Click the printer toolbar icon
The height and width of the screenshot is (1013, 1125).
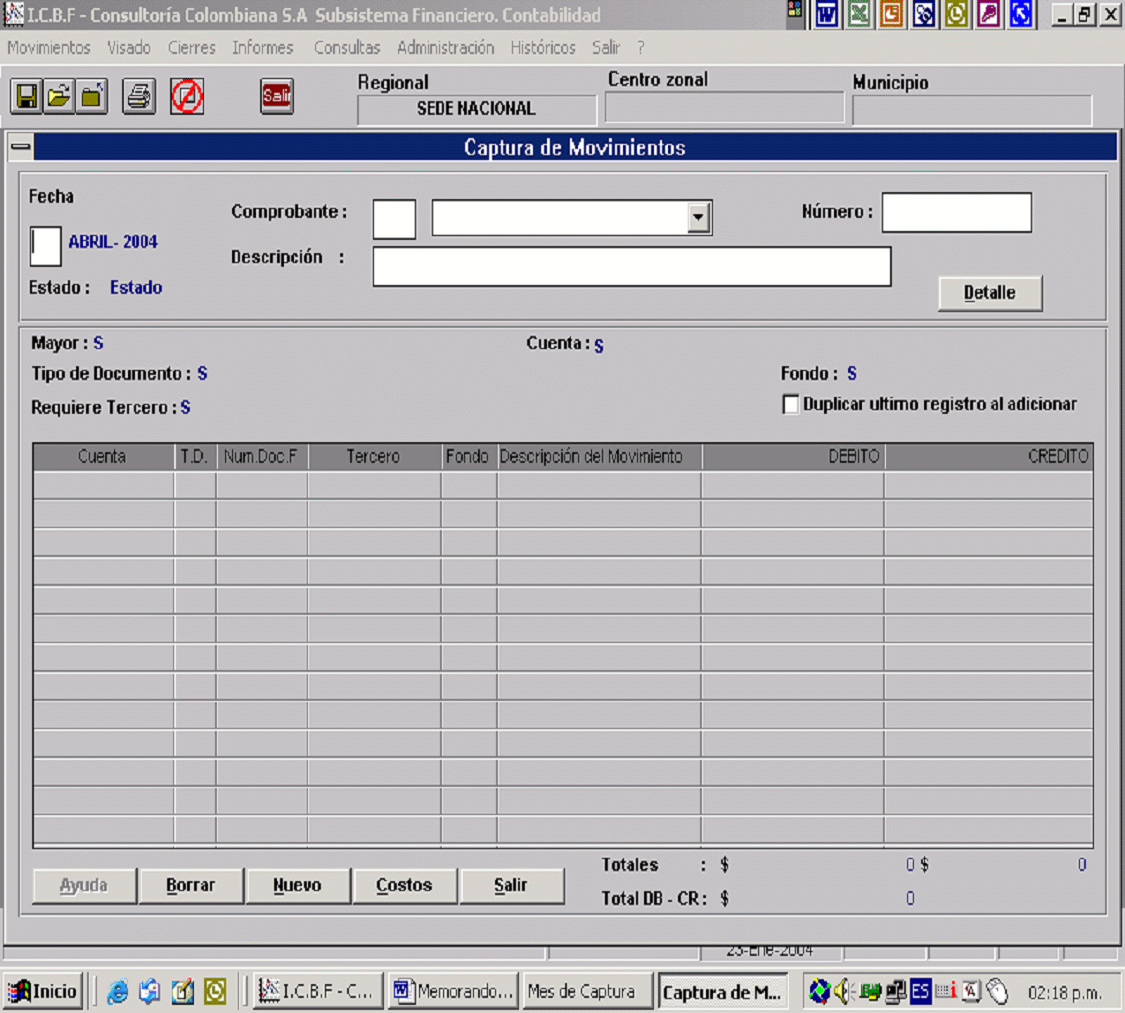click(x=139, y=97)
